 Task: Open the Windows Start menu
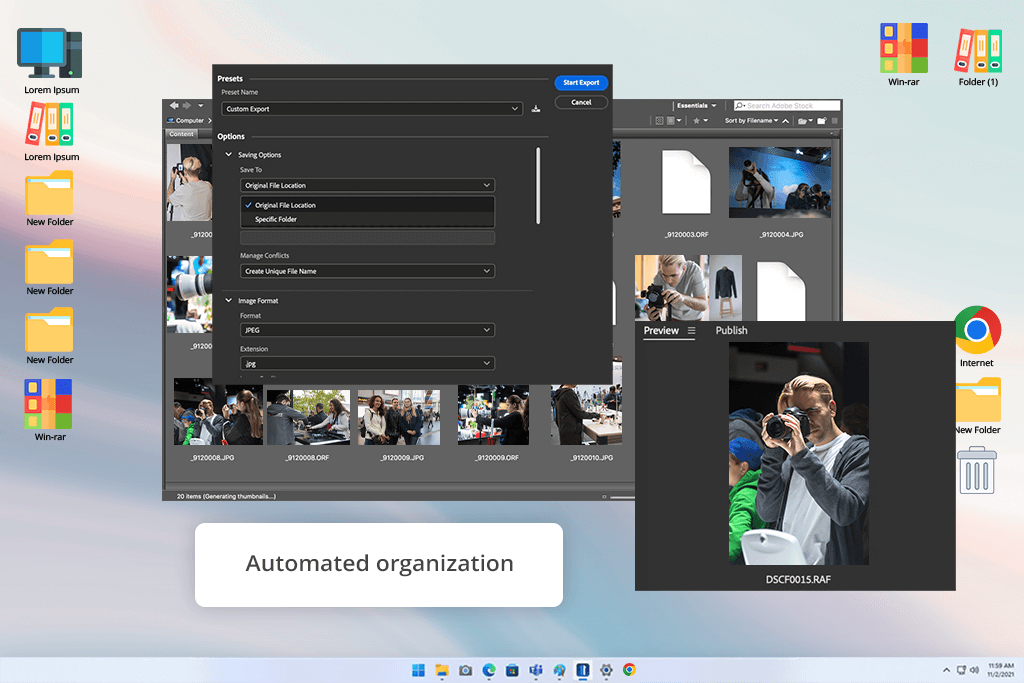(419, 670)
